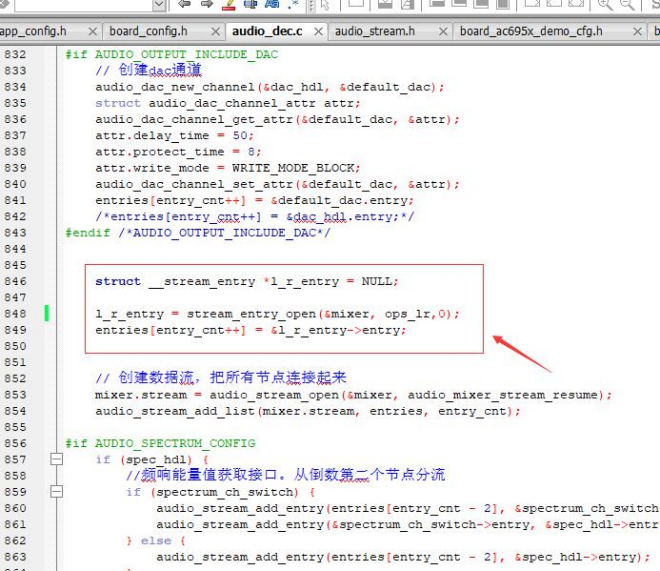This screenshot has width=660, height=571.
Task: Select the highlight marker icon
Action: click(x=229, y=4)
